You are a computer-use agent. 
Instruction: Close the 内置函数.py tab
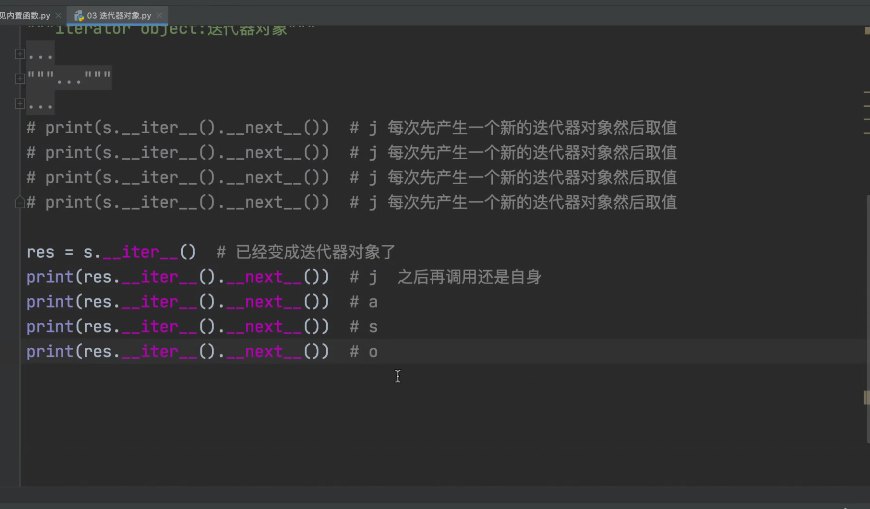click(58, 16)
